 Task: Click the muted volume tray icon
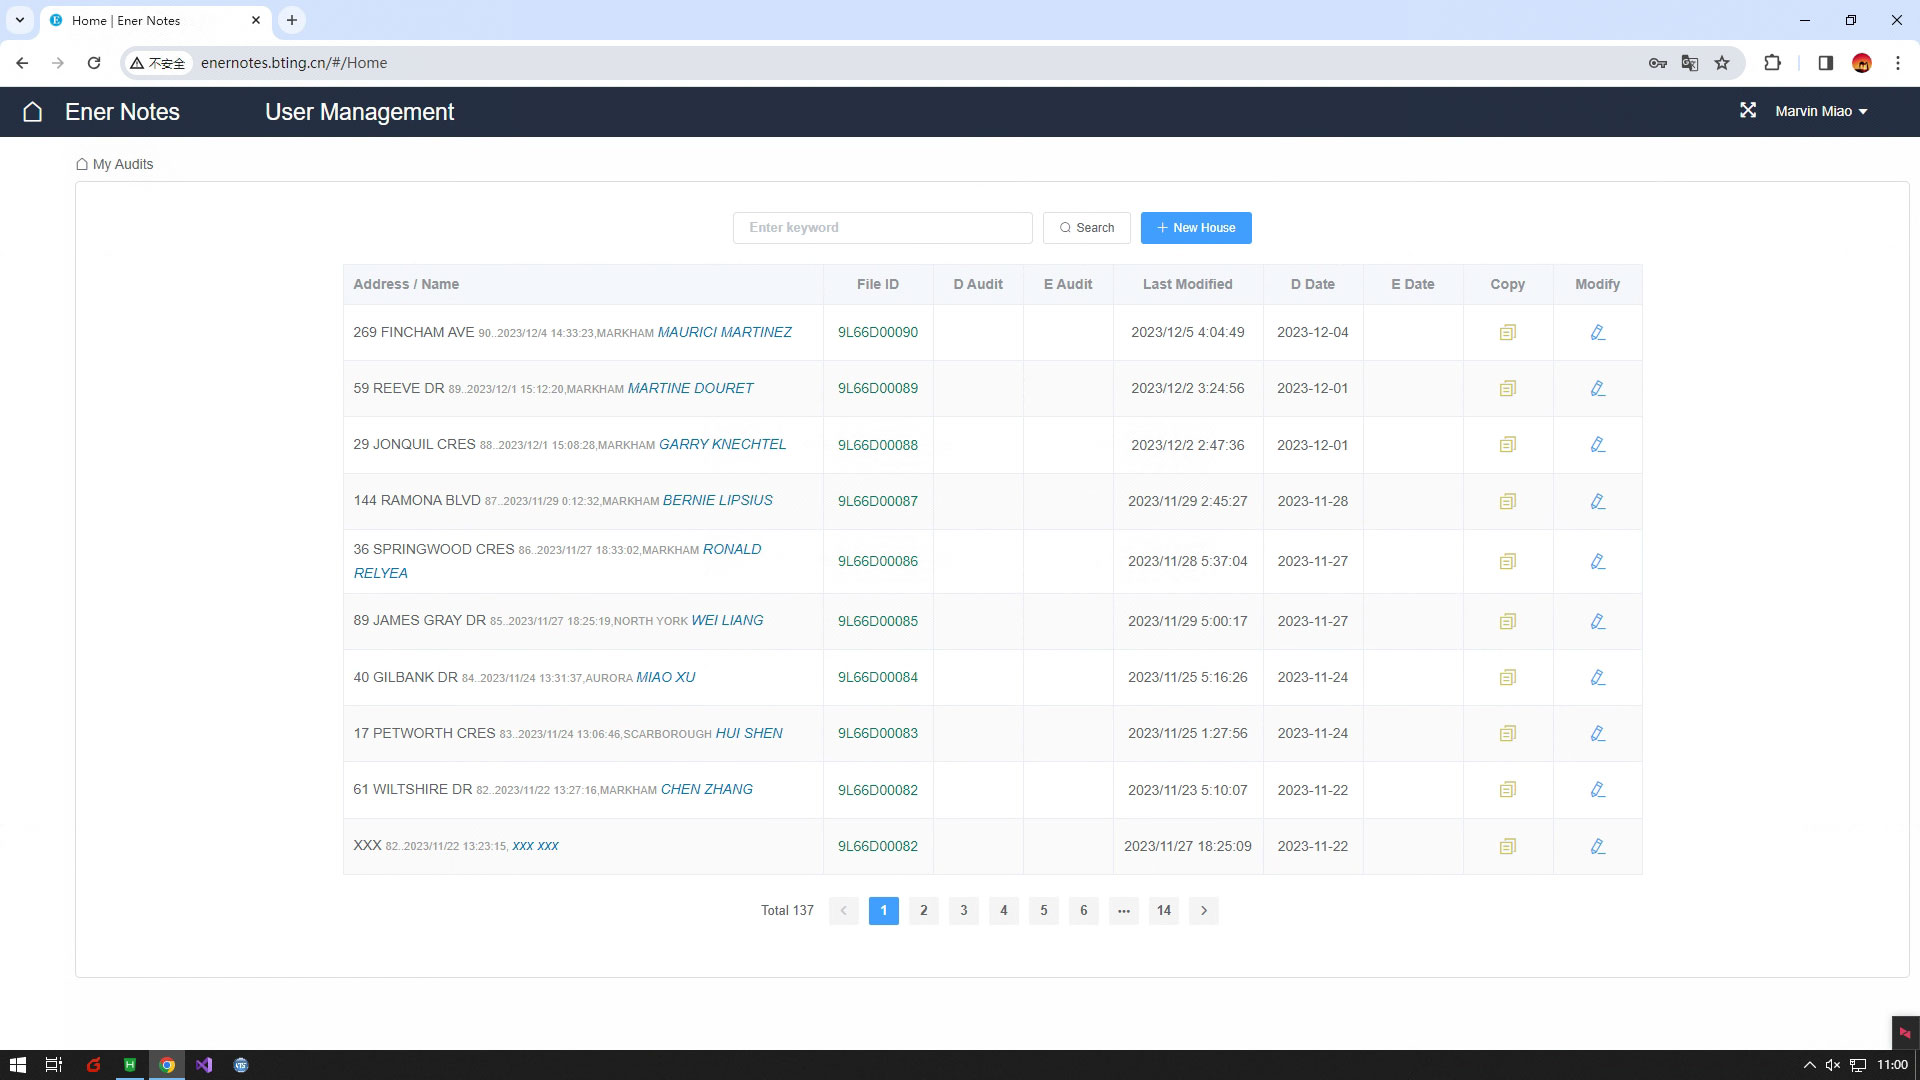(x=1832, y=1065)
